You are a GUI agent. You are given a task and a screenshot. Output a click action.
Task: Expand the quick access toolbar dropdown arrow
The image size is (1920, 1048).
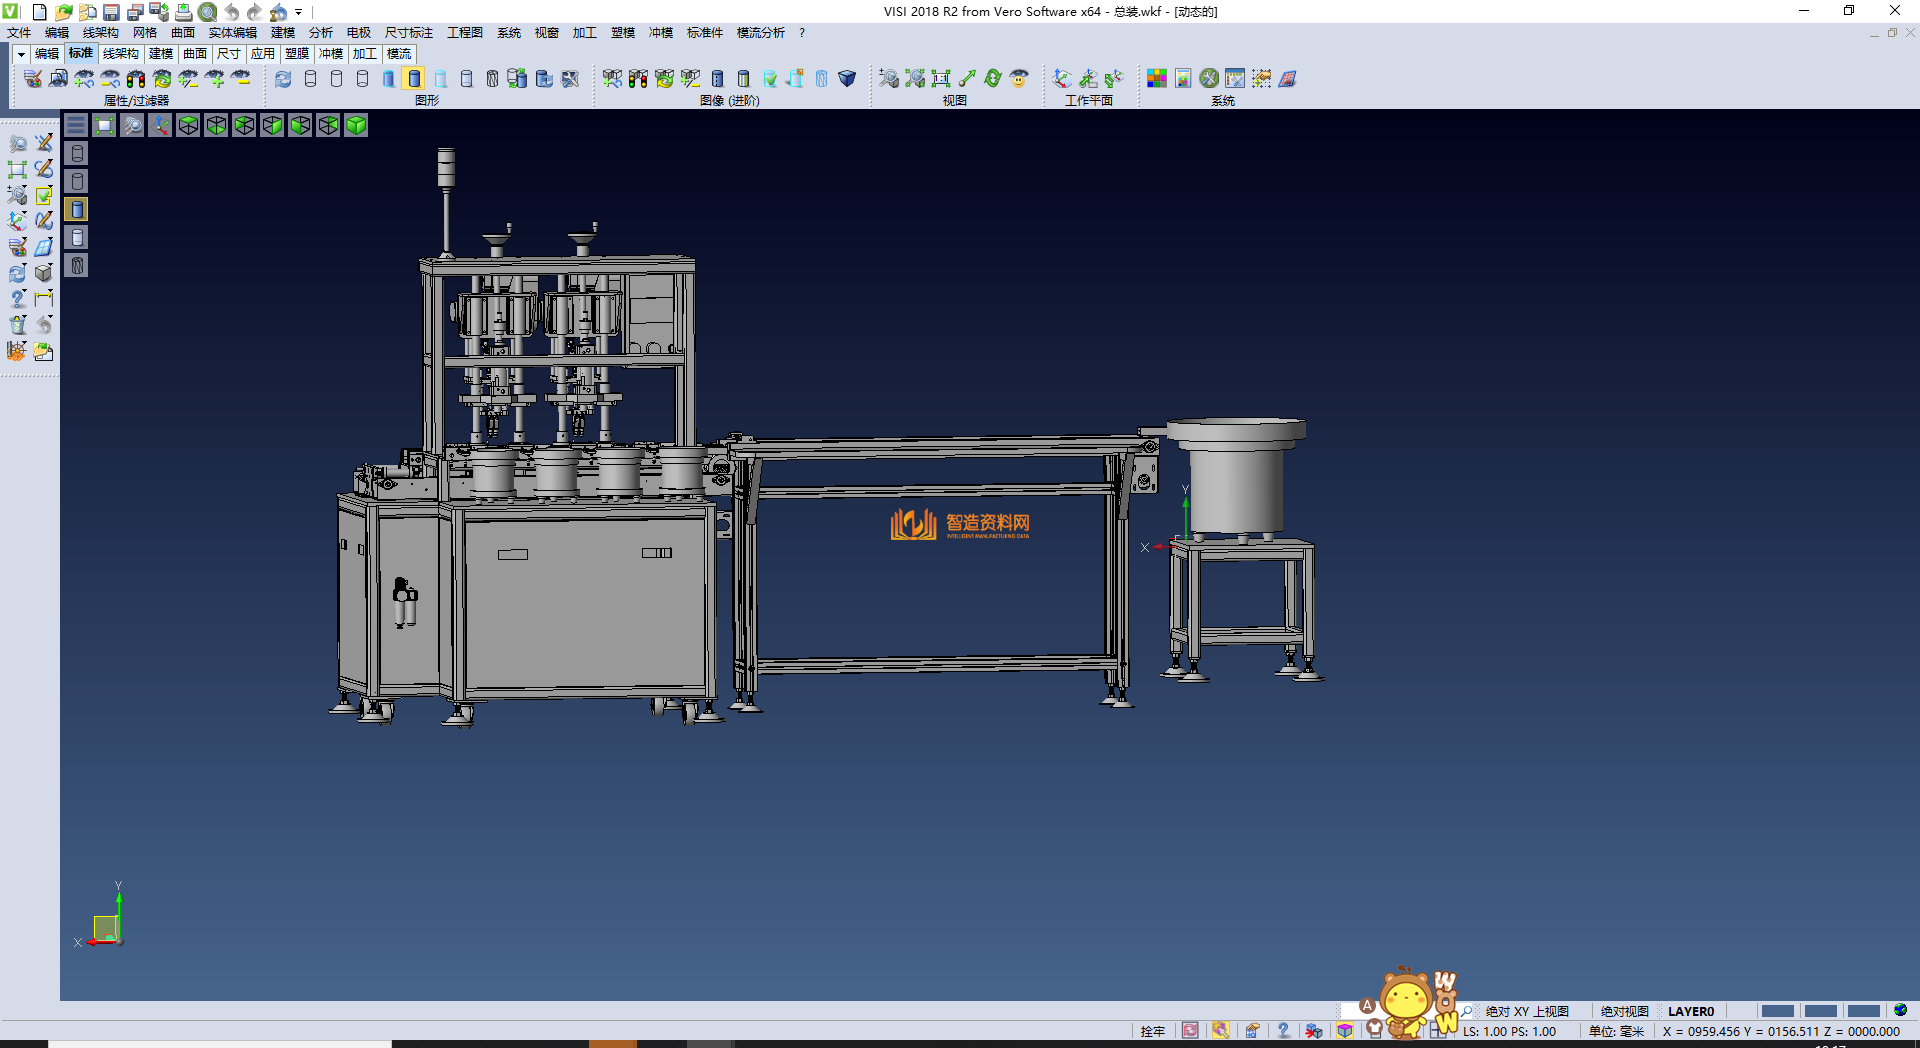click(x=299, y=12)
